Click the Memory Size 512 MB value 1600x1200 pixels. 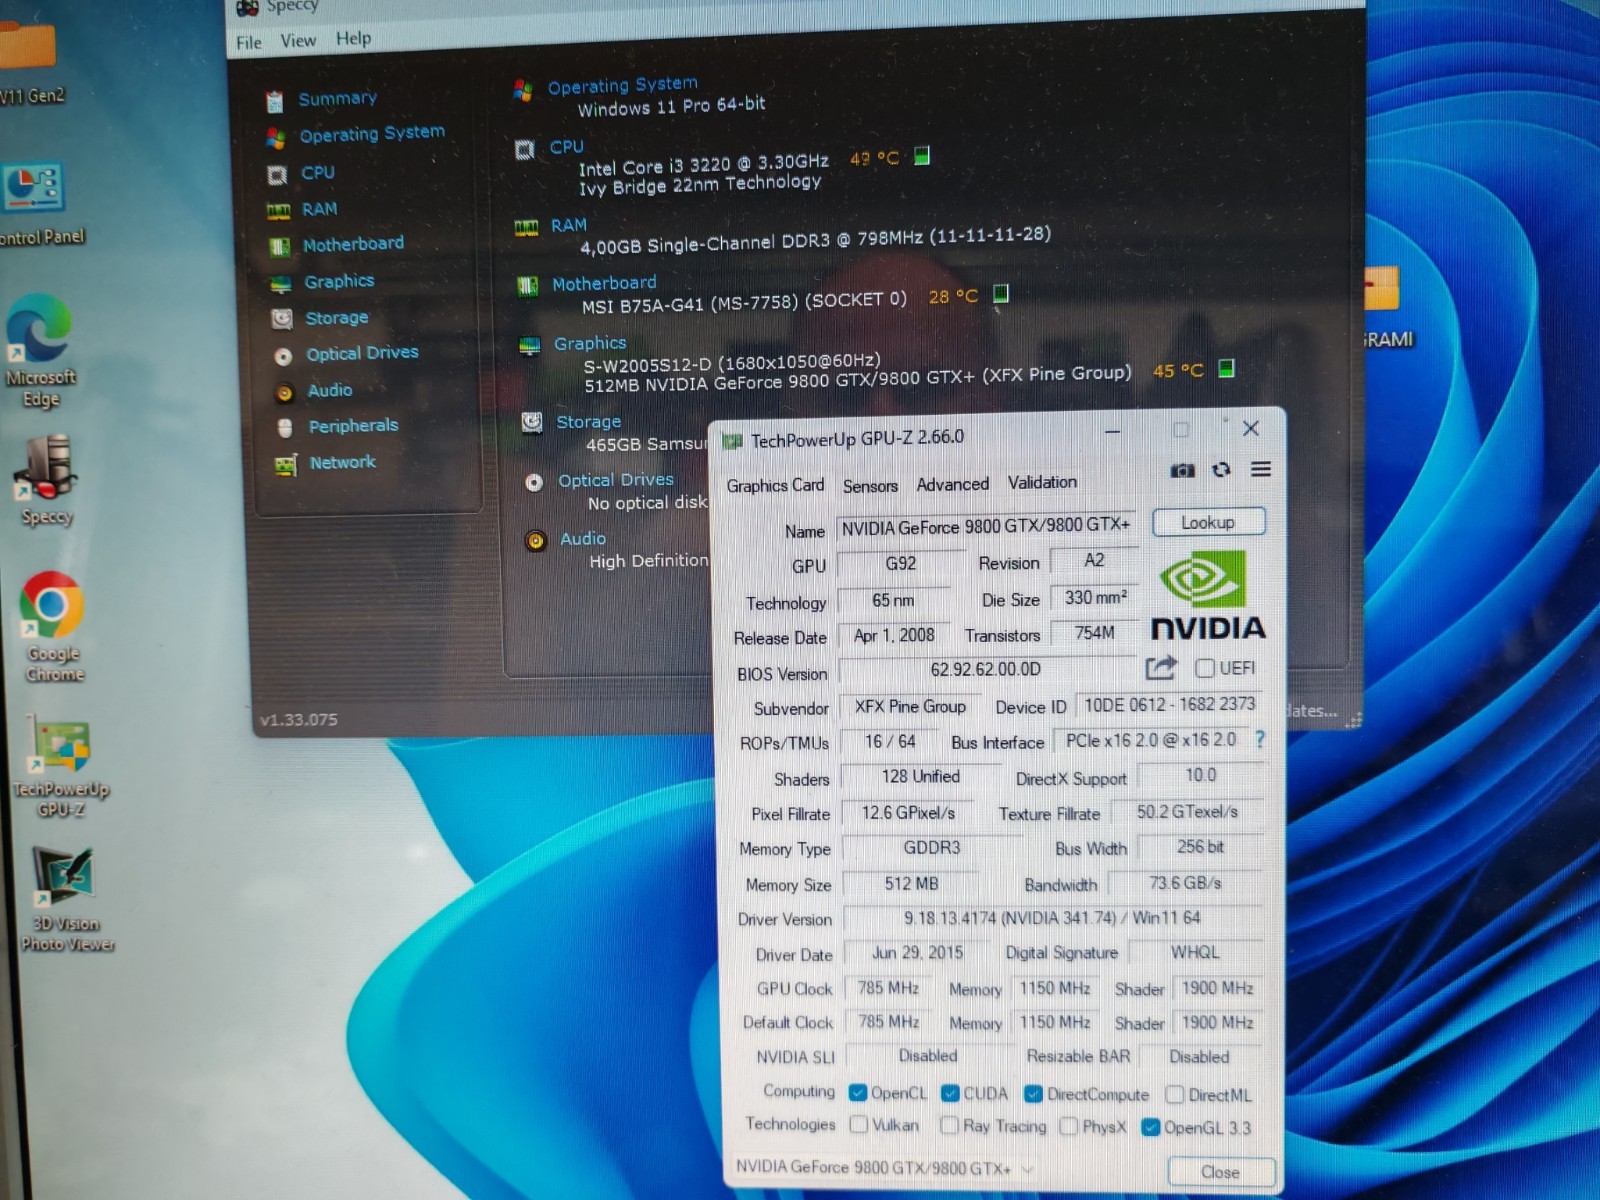911,884
